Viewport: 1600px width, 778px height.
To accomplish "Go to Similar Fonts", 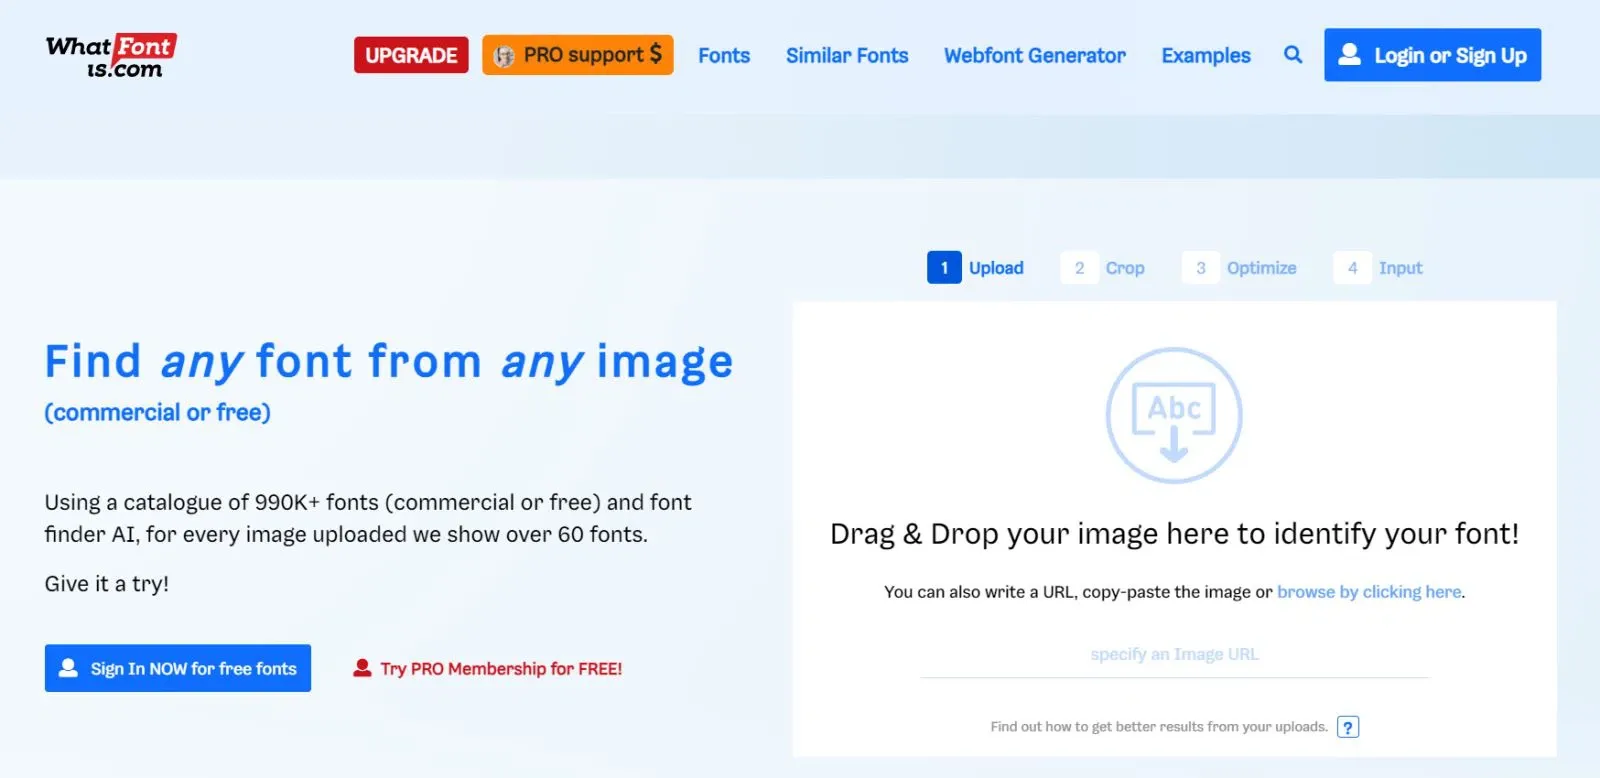I will 847,56.
